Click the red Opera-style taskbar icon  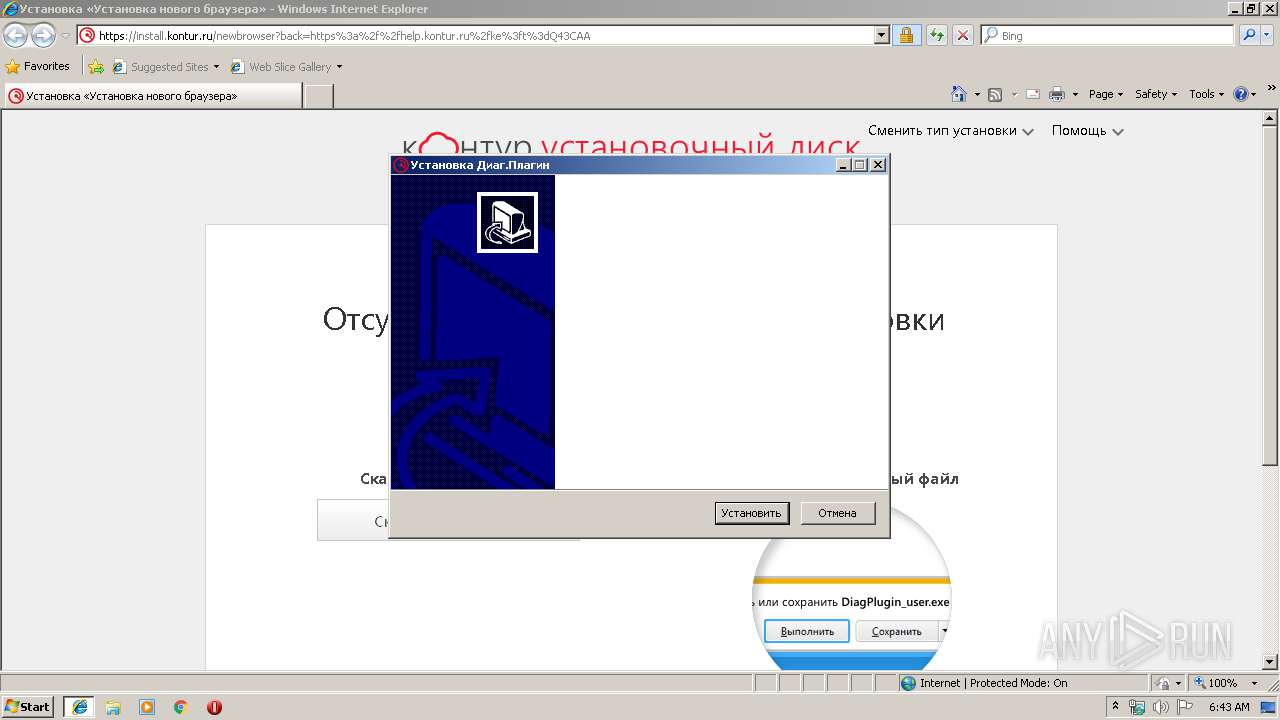coord(214,707)
